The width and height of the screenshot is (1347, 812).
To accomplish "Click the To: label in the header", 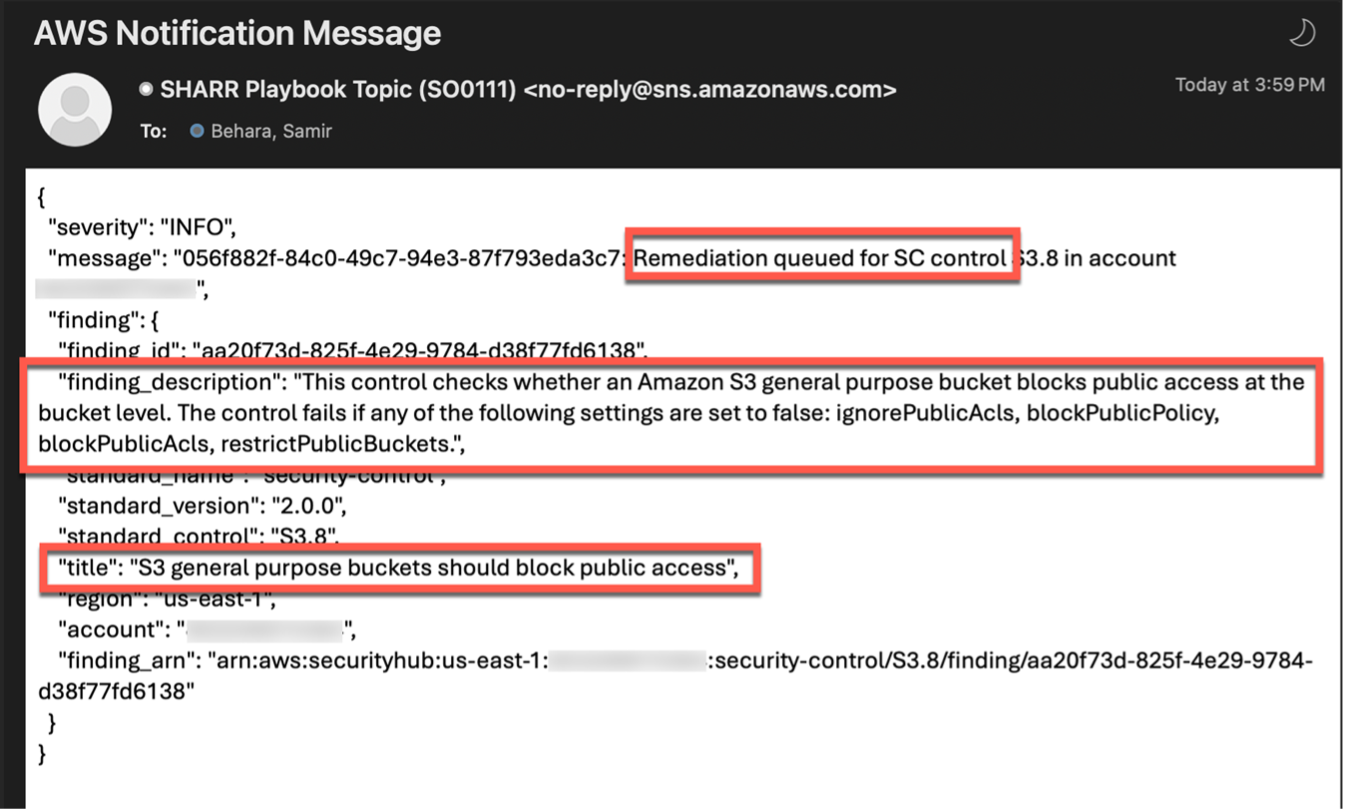I will tap(153, 130).
